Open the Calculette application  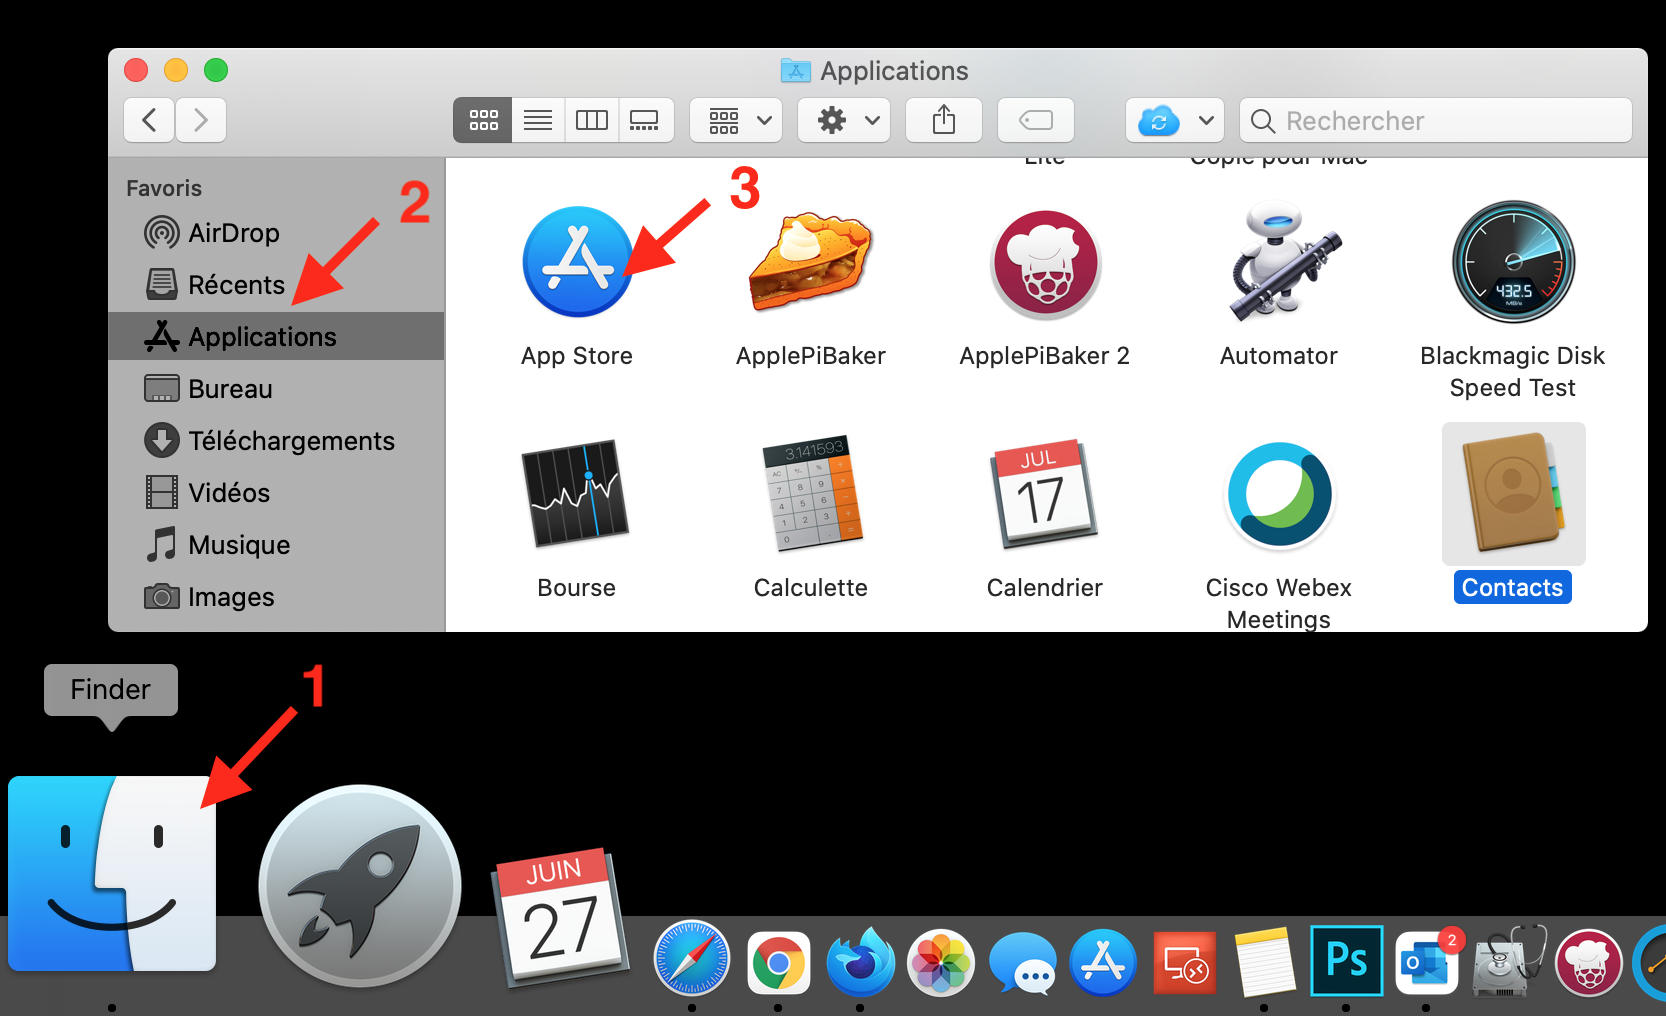[810, 494]
